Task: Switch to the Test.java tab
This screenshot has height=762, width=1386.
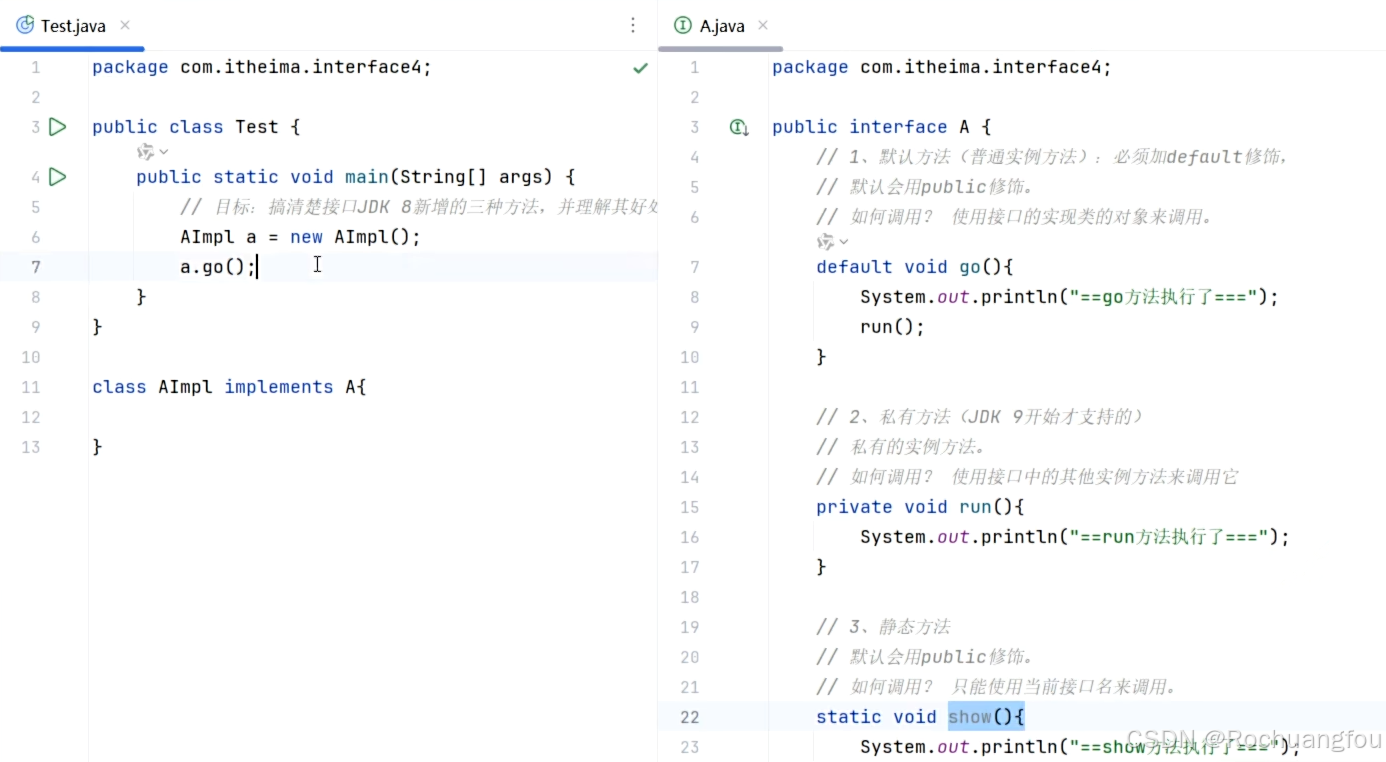Action: click(73, 26)
